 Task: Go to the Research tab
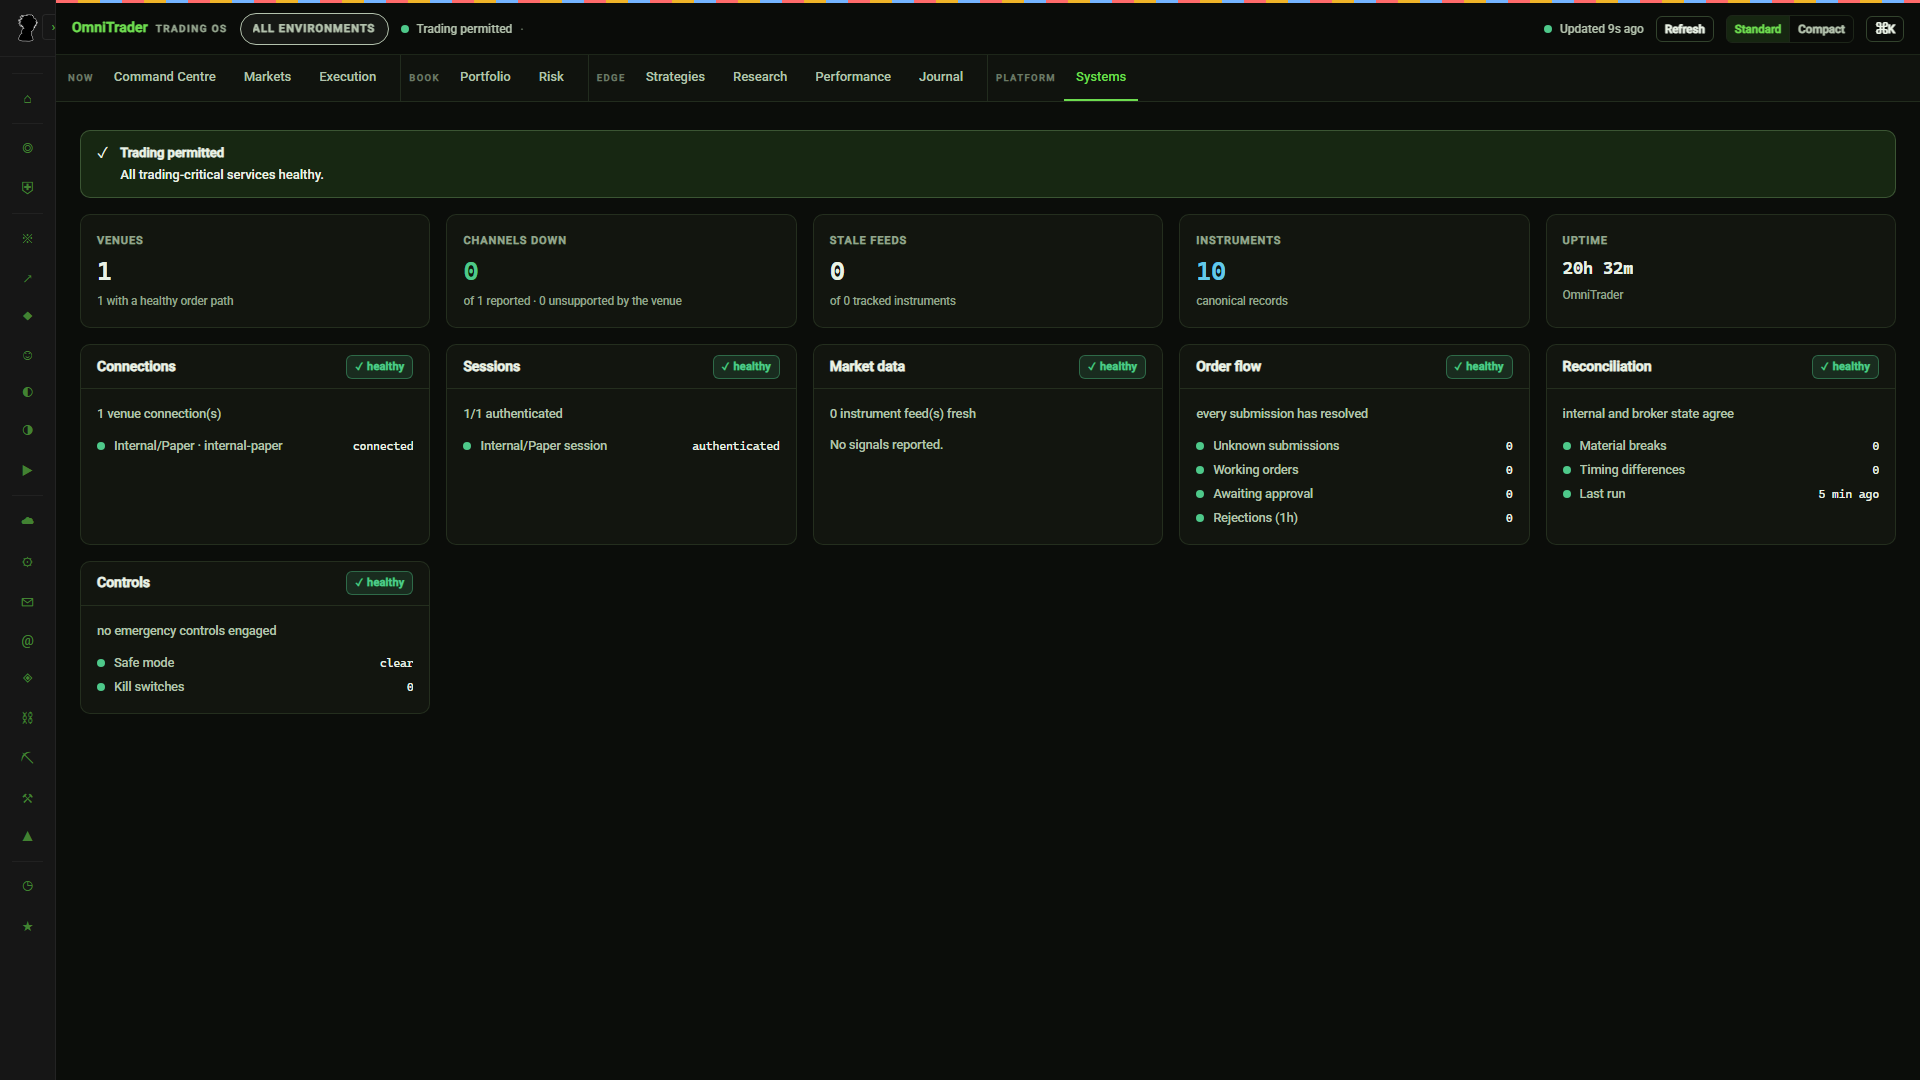click(x=760, y=77)
